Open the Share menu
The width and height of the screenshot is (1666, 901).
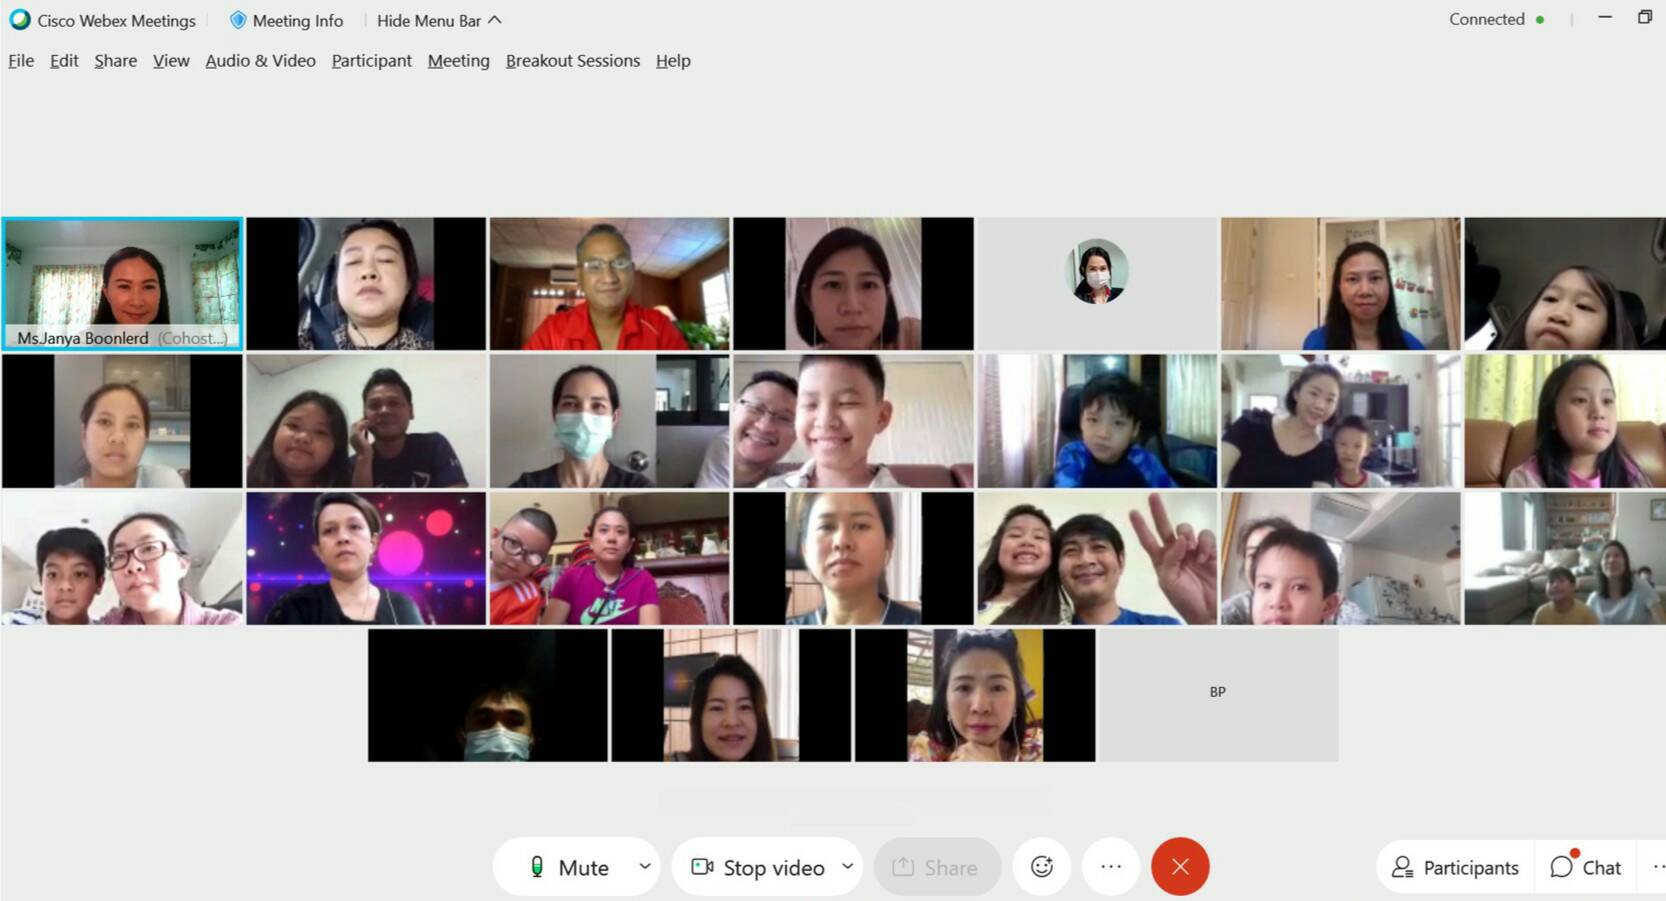pos(116,61)
